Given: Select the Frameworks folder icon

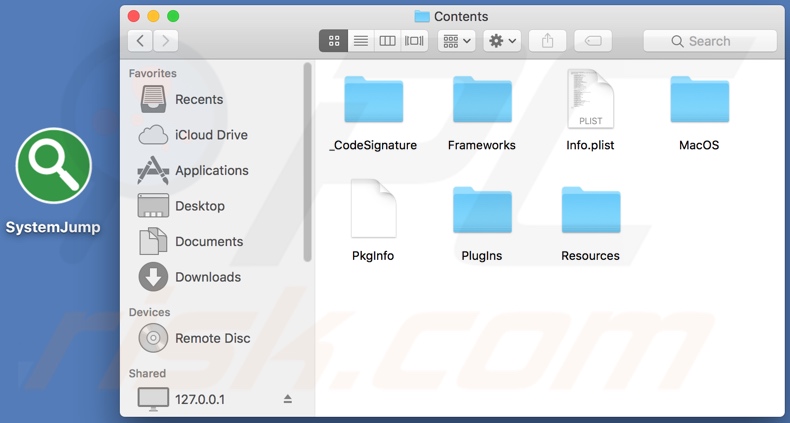Looking at the screenshot, I should pos(482,100).
